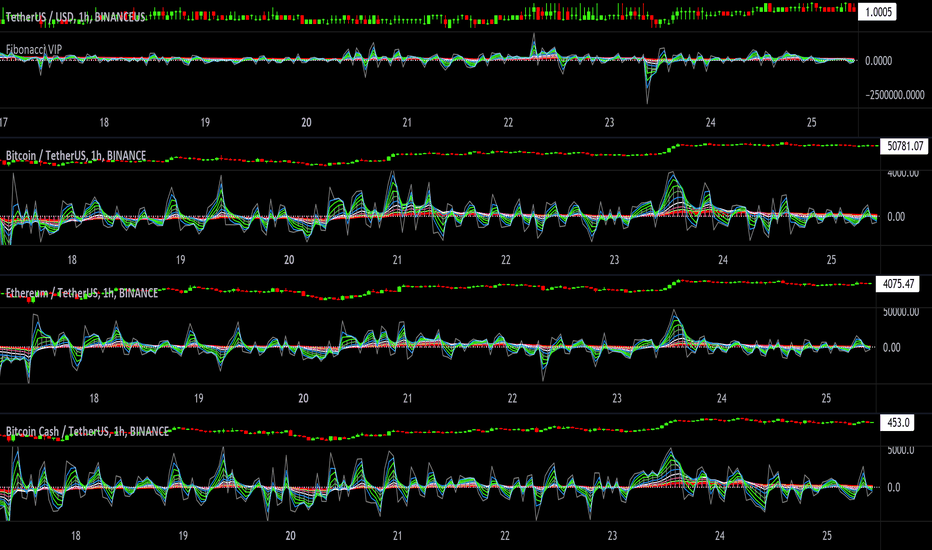Click date 17 on TetherUS time axis
Image resolution: width=932 pixels, height=550 pixels.
coord(4,122)
